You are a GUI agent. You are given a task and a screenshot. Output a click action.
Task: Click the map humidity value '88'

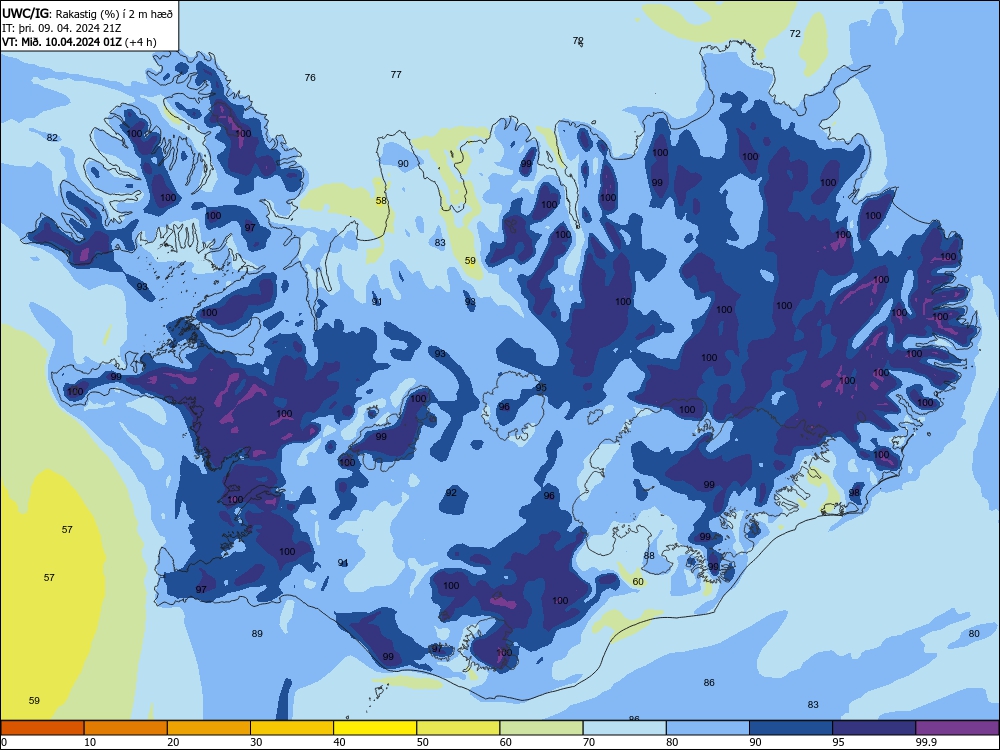click(x=649, y=555)
